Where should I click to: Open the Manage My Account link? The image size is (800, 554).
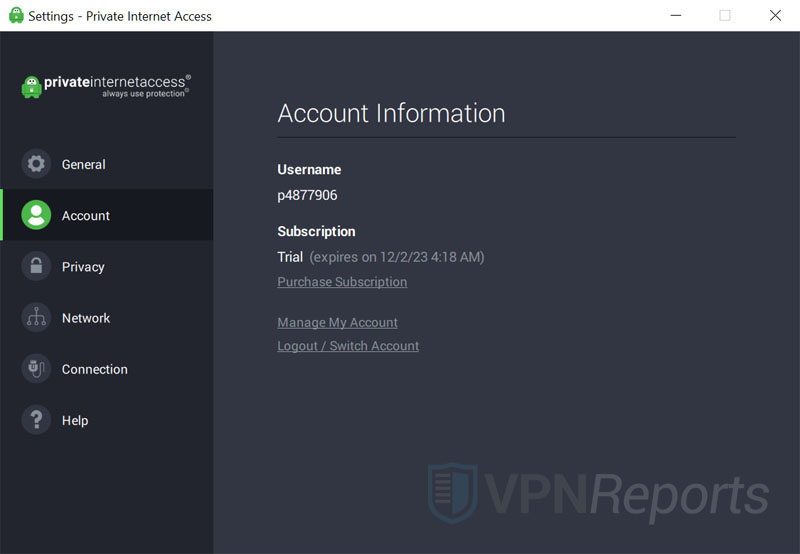coord(337,323)
